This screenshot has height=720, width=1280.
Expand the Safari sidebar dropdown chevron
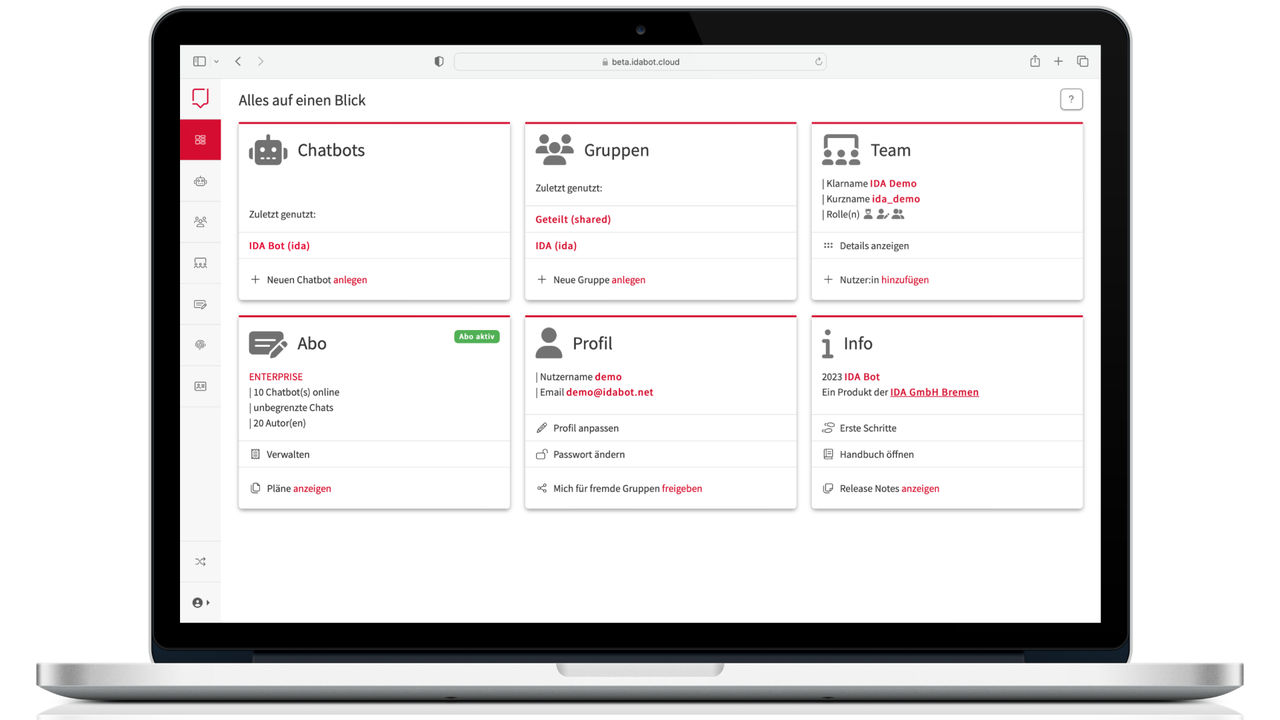point(216,62)
